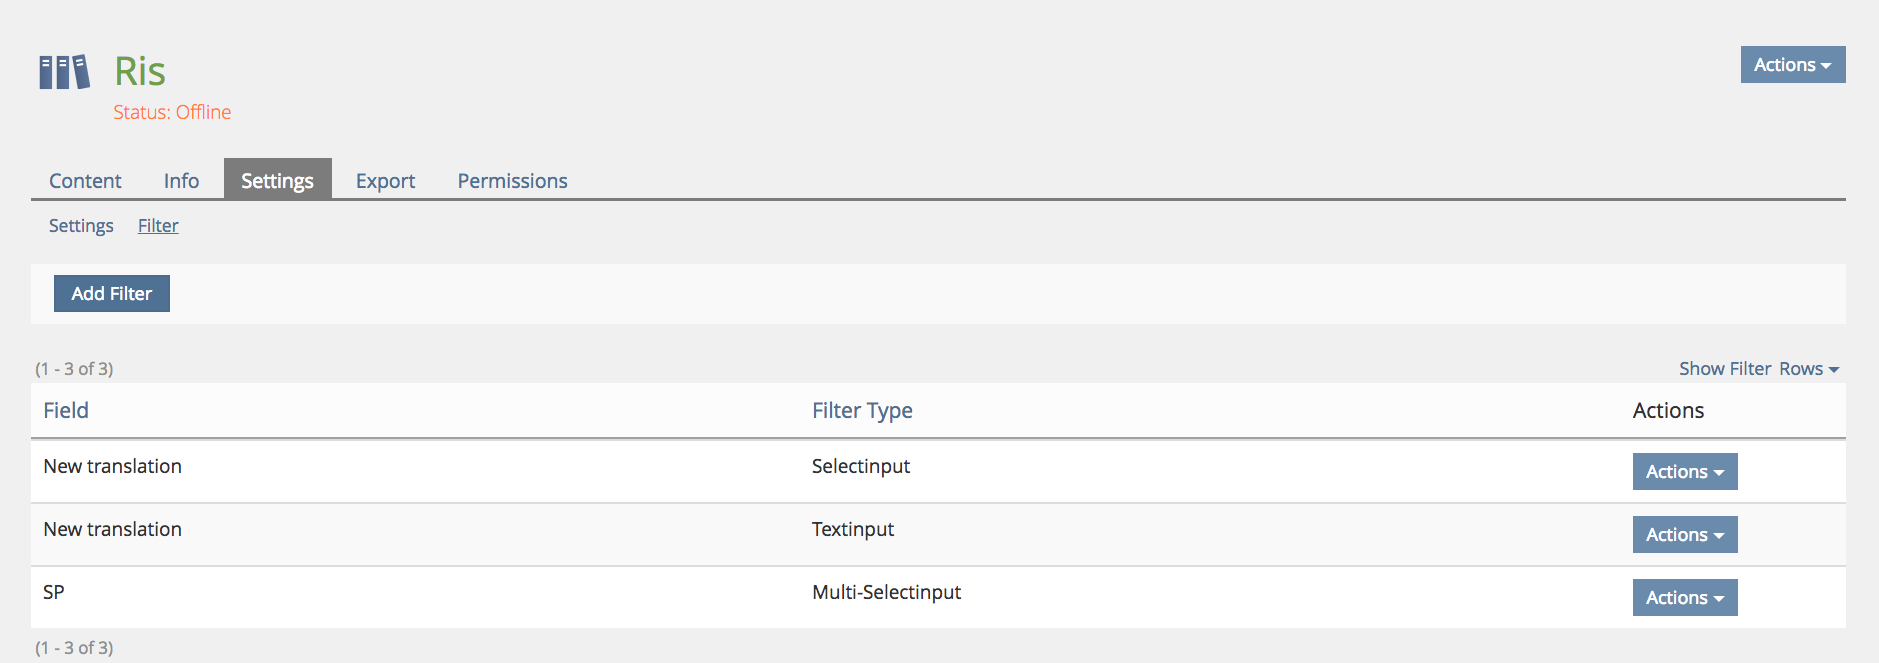The height and width of the screenshot is (663, 1879).
Task: Open the top-right page Actions dropdown
Action: (x=1792, y=65)
